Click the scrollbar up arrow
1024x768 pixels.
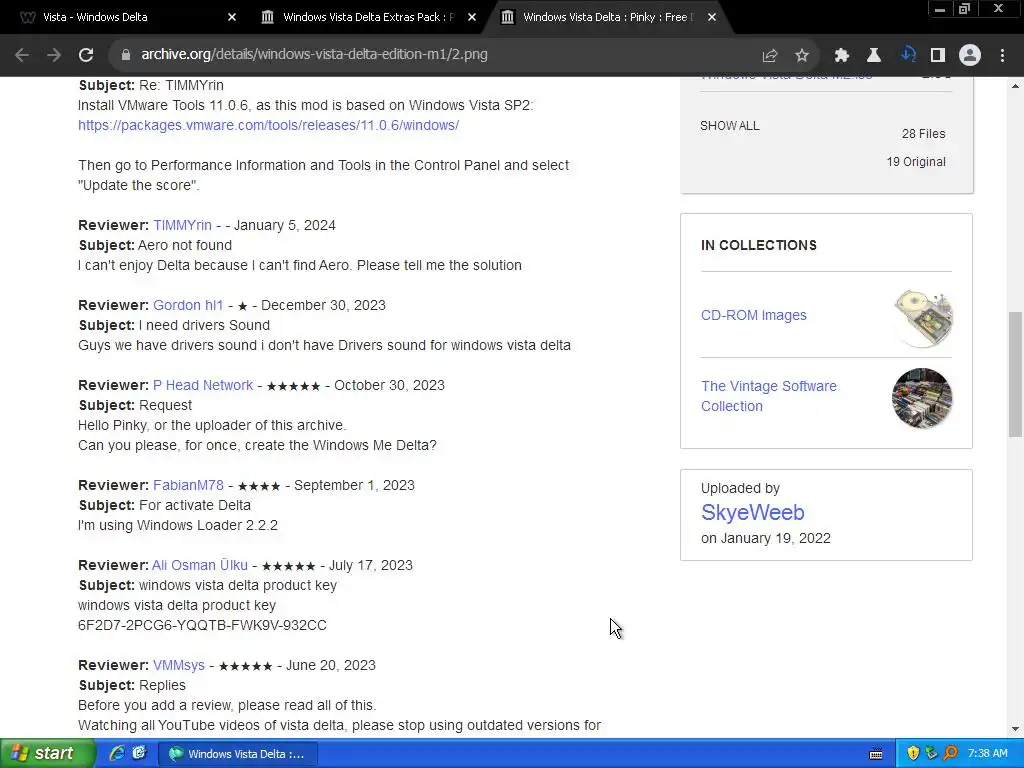coord(1015,86)
